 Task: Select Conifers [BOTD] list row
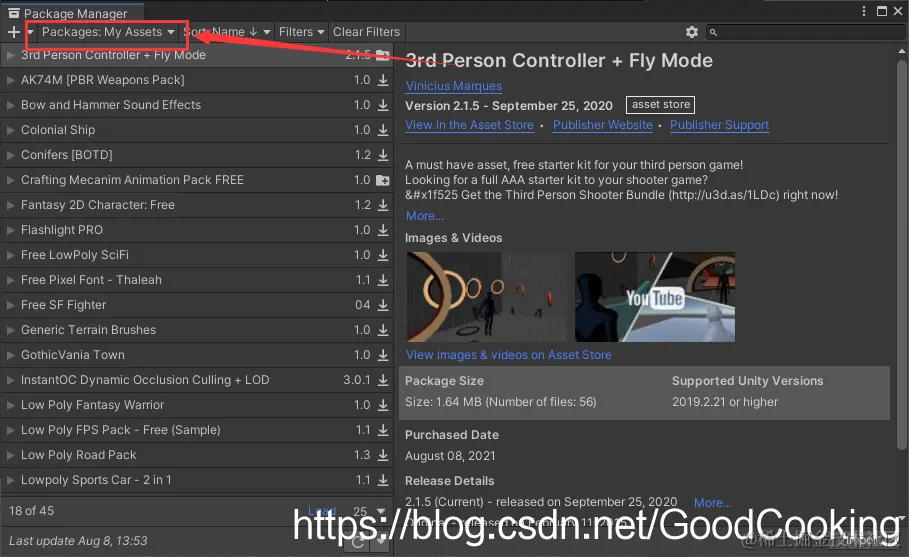(197, 155)
